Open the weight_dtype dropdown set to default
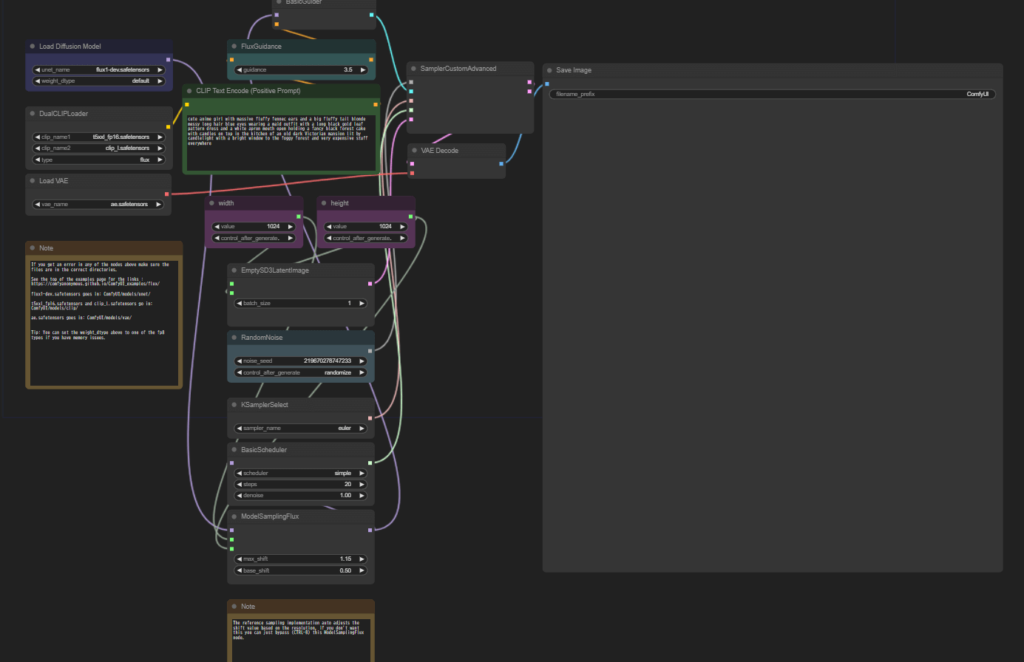 pyautogui.click(x=99, y=81)
